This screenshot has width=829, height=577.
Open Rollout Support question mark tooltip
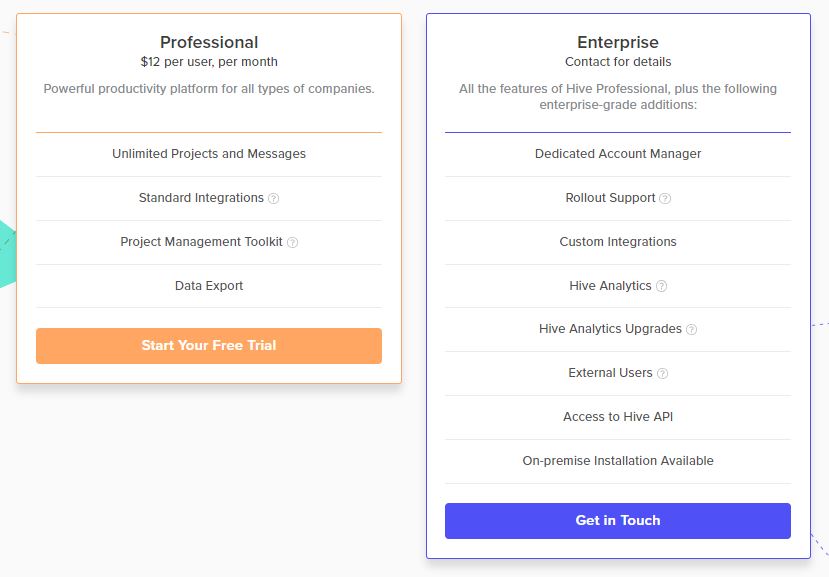click(x=665, y=198)
